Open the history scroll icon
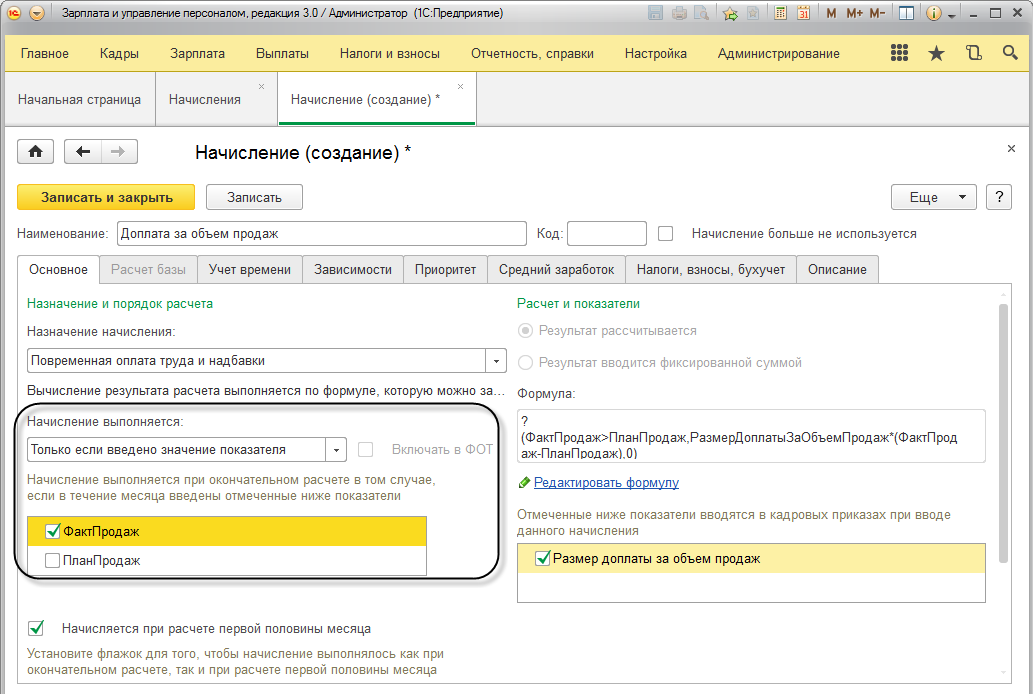 [x=973, y=54]
